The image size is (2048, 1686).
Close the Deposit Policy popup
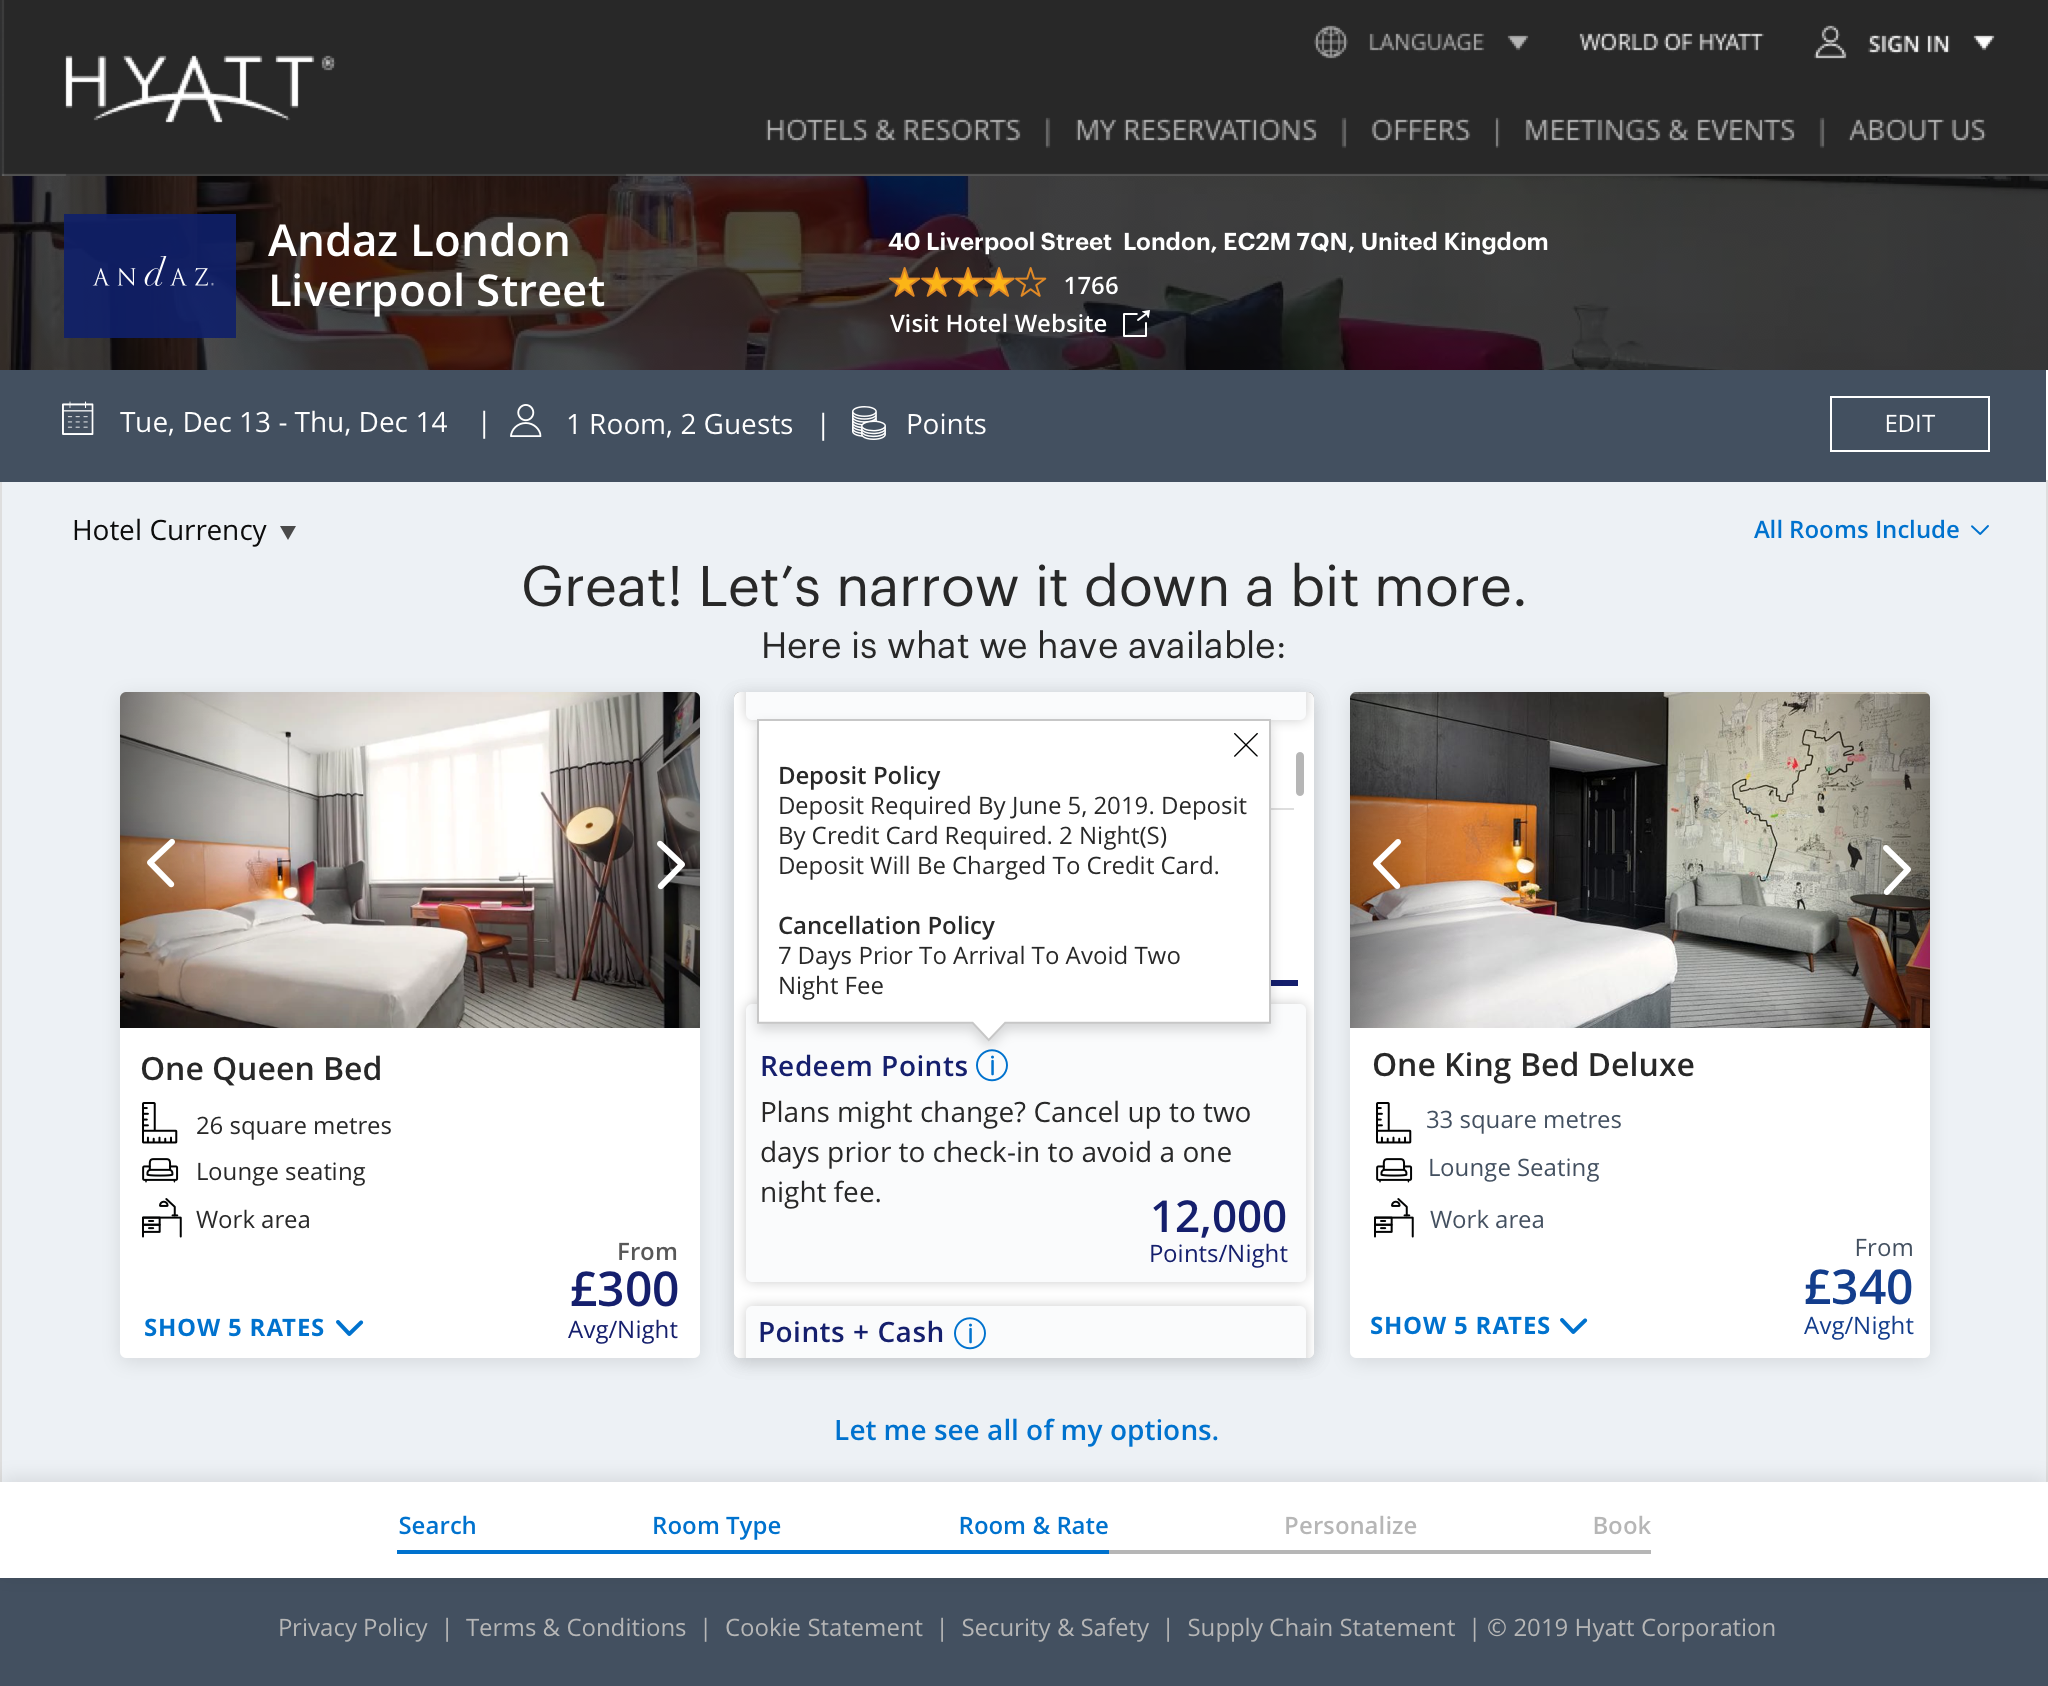point(1245,745)
